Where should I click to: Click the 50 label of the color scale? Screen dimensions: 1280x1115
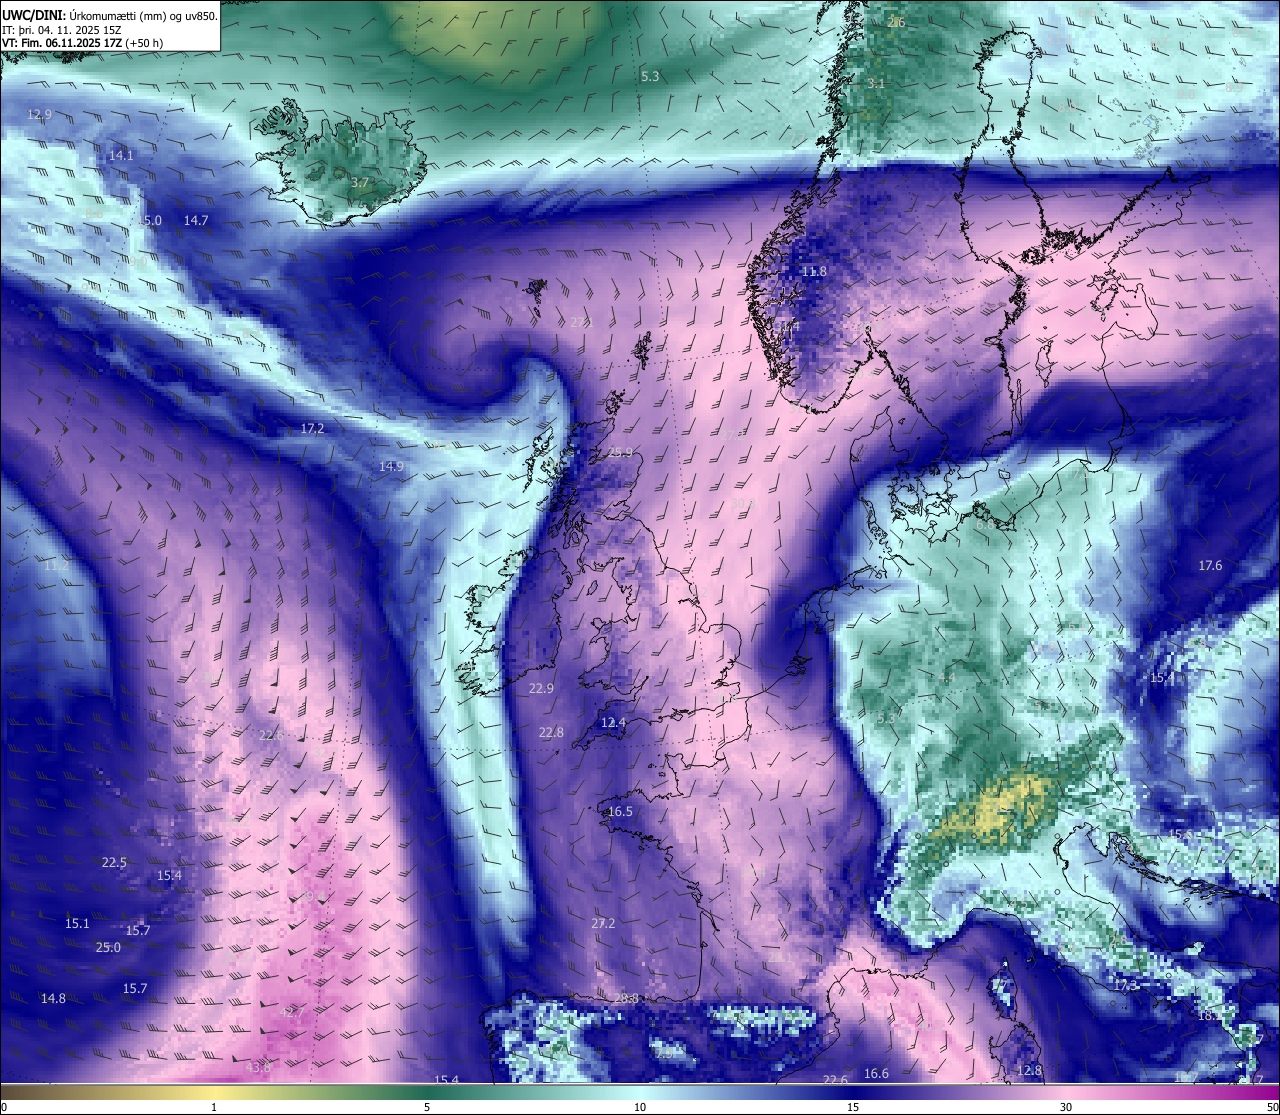(x=1272, y=1107)
